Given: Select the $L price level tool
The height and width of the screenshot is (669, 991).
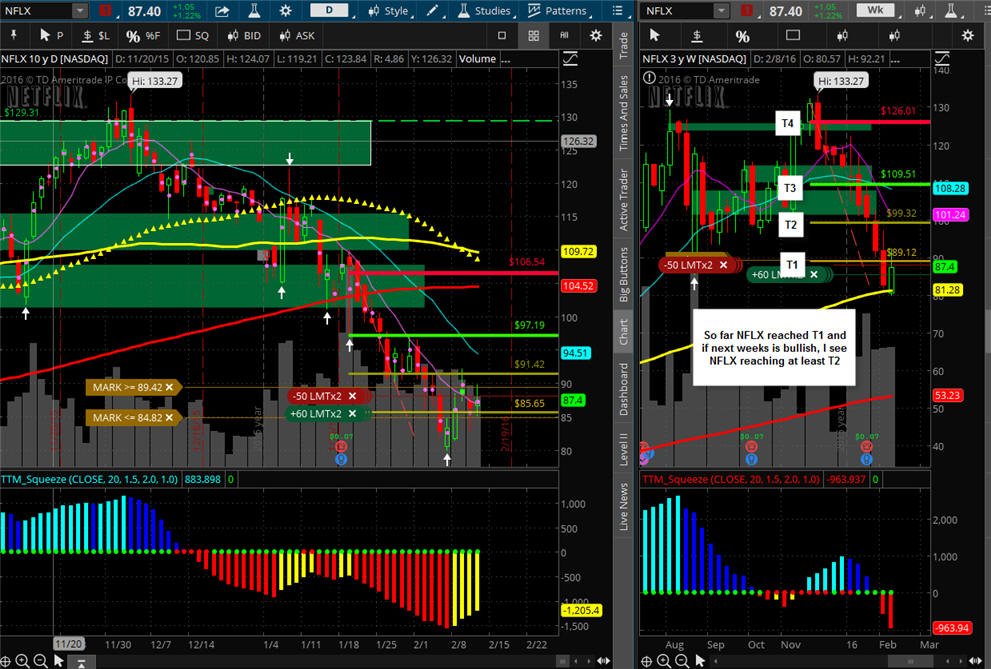Looking at the screenshot, I should 96,35.
